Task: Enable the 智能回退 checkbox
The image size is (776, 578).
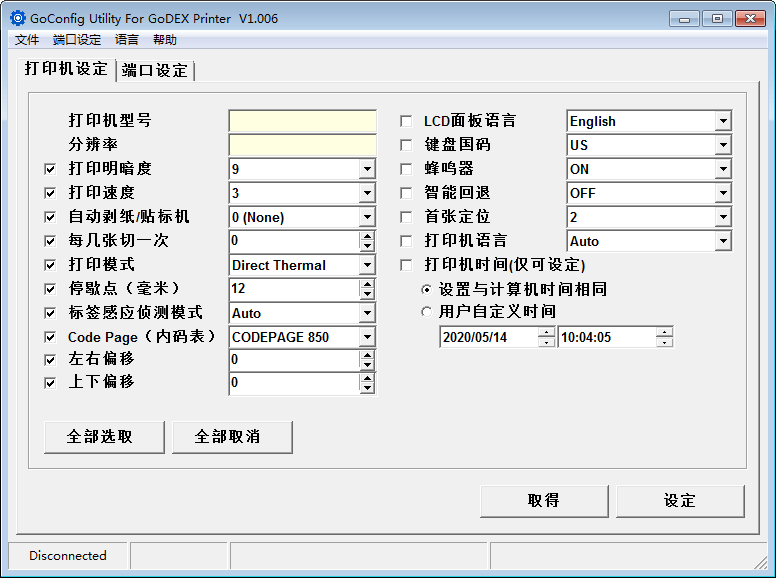Action: coord(406,193)
